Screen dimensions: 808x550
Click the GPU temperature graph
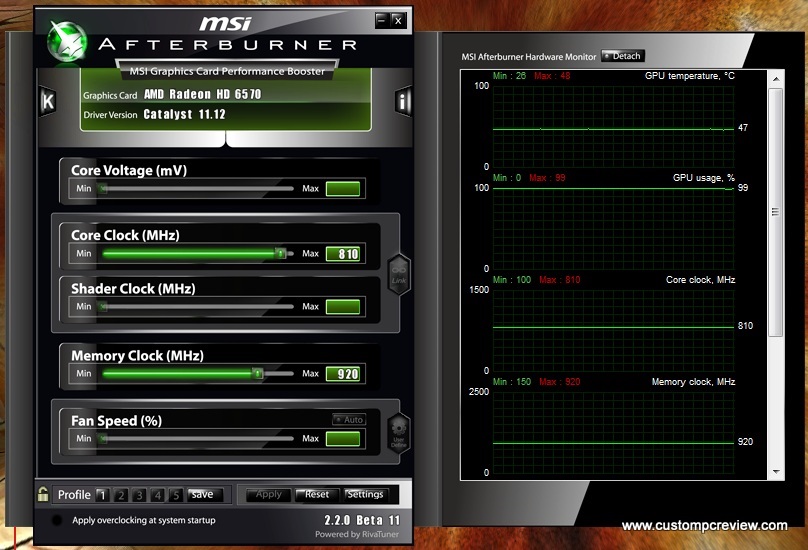point(613,127)
